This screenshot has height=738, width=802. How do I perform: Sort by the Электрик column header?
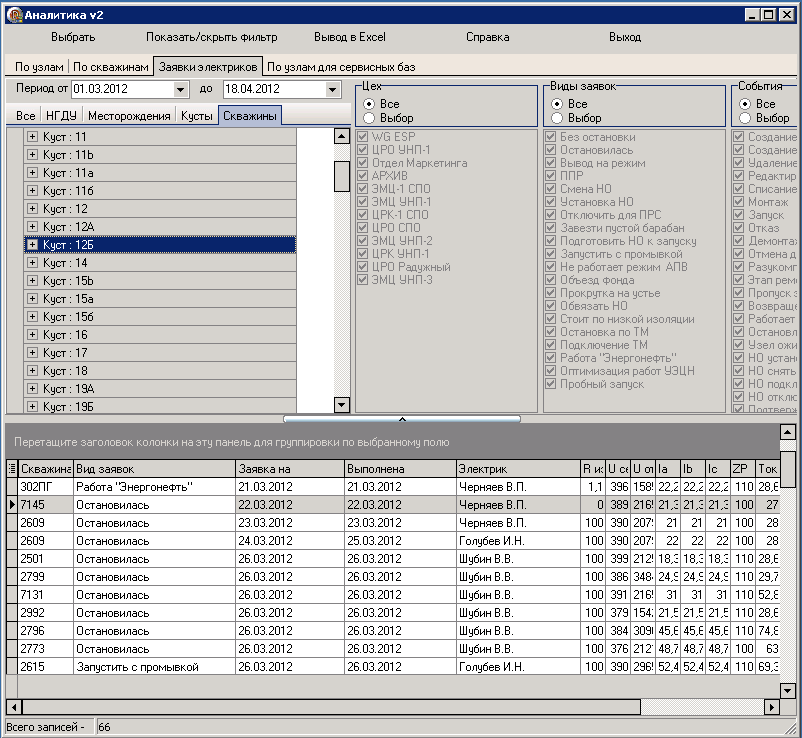[518, 469]
